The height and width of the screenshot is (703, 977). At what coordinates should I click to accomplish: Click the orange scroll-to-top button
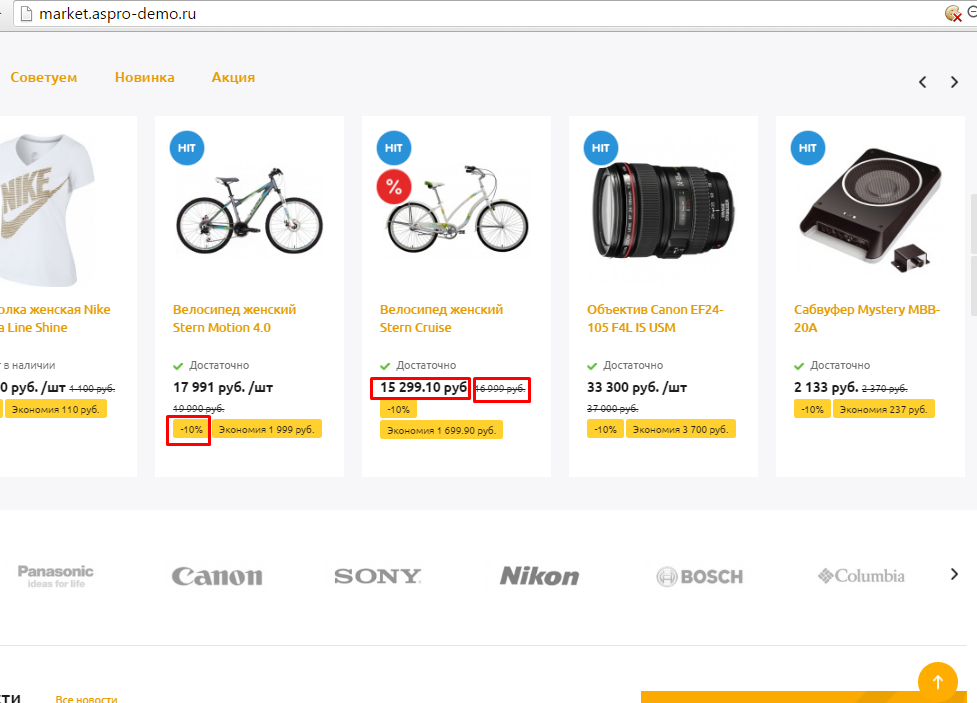tap(937, 682)
